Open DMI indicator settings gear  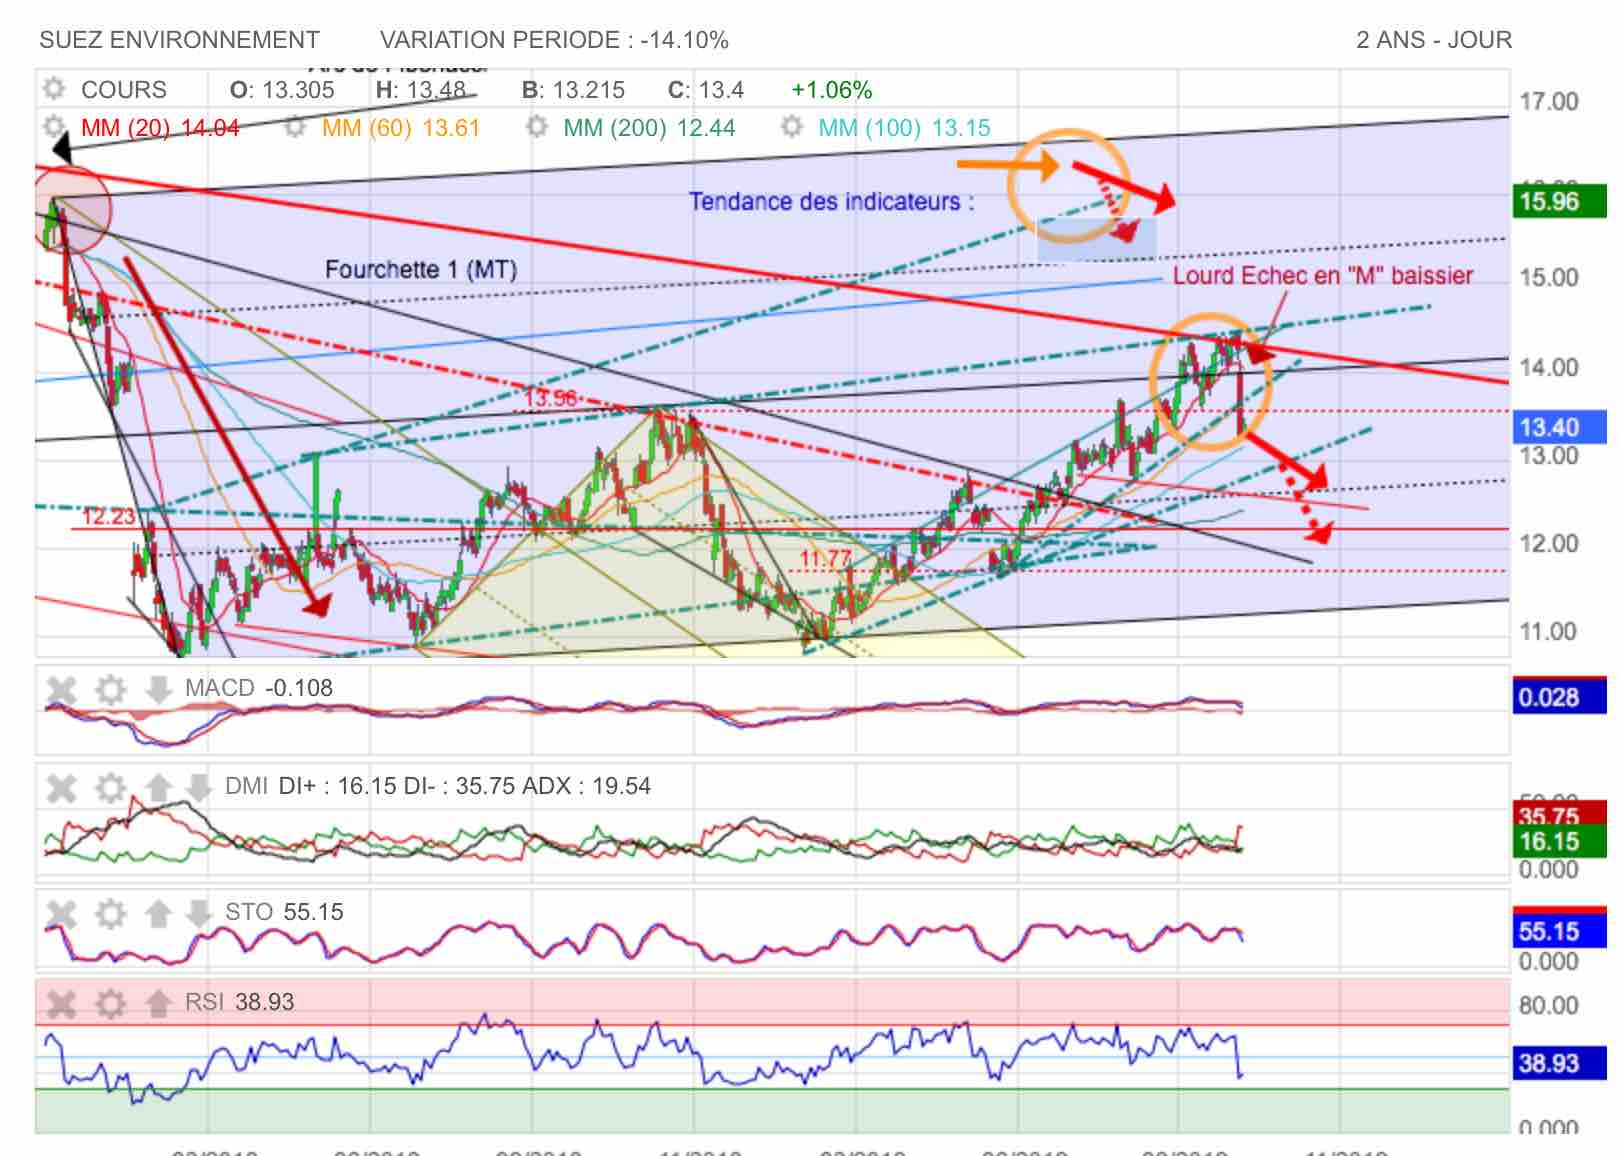point(110,787)
